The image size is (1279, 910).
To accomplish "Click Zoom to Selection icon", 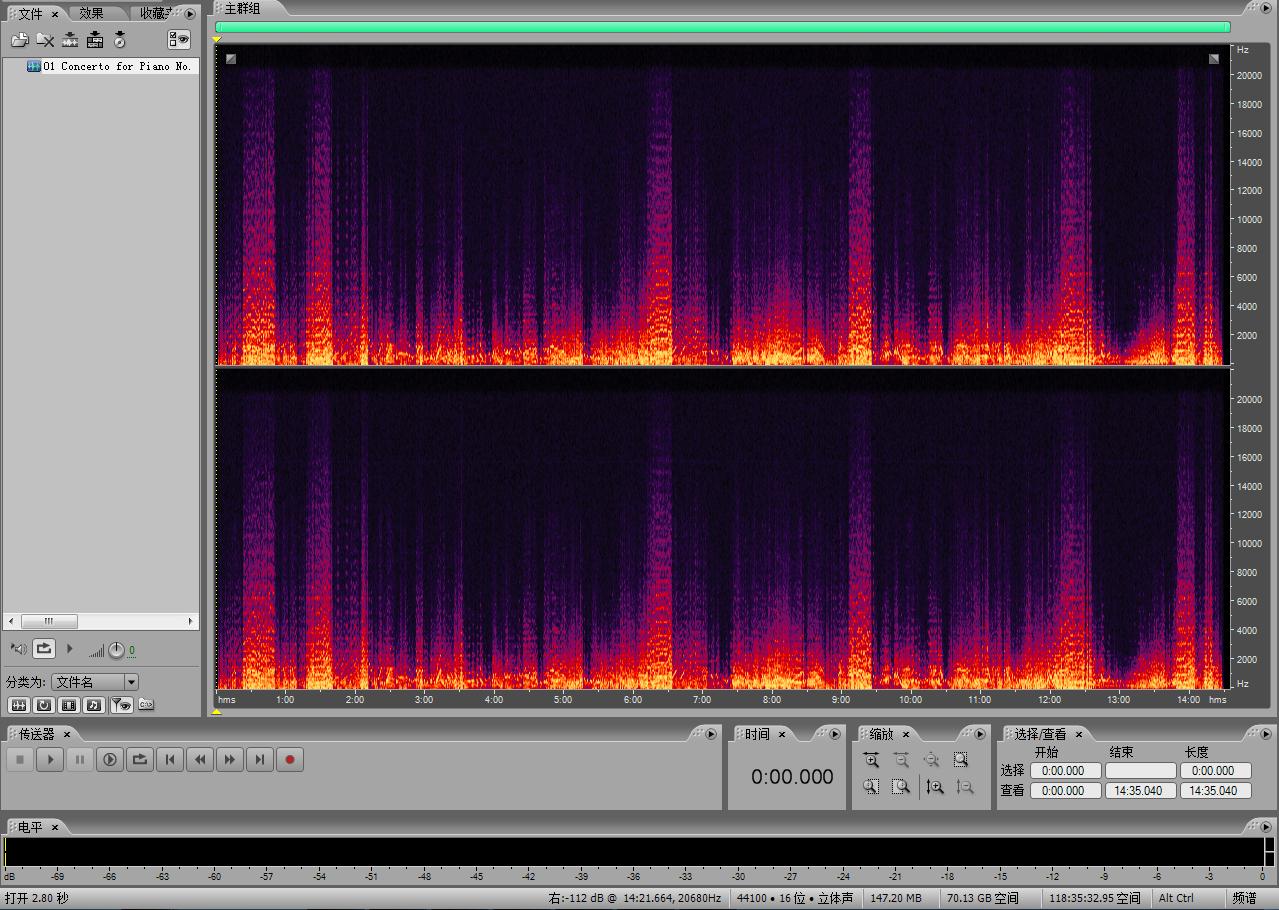I will coord(961,760).
